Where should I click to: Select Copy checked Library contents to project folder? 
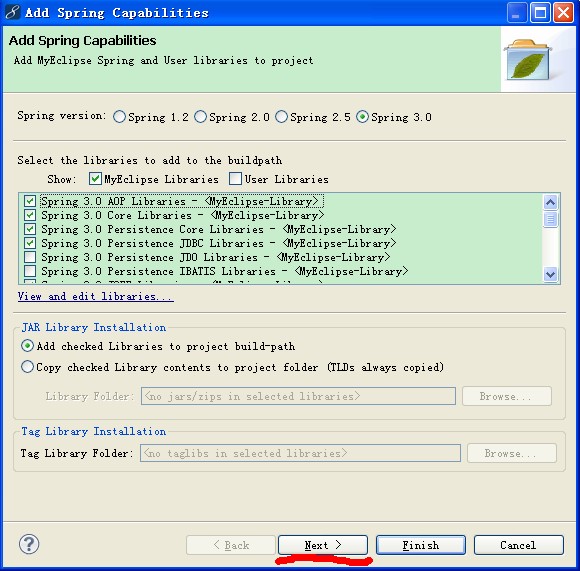(x=27, y=367)
